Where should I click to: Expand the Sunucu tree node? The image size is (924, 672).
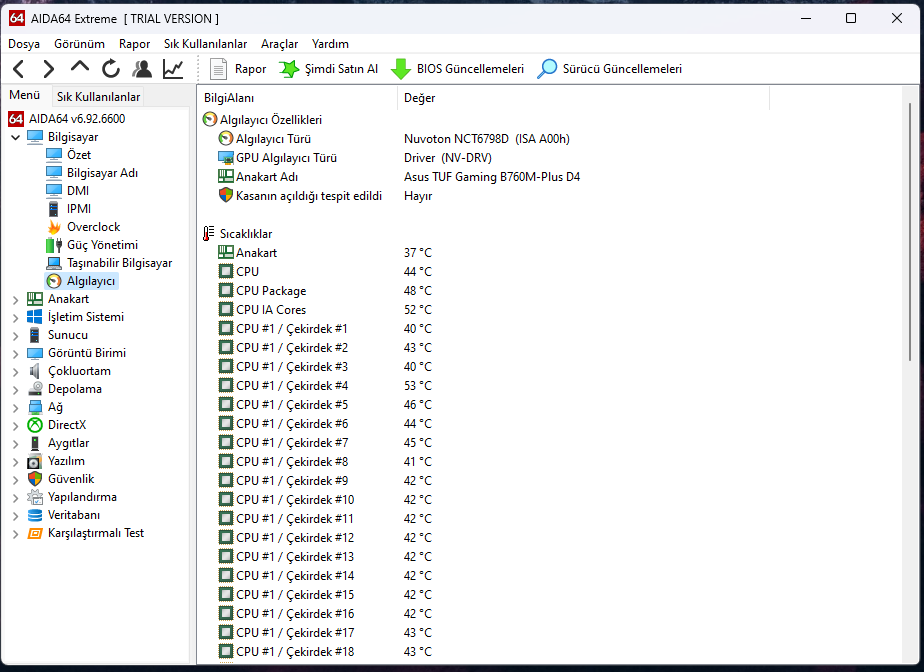(15, 335)
